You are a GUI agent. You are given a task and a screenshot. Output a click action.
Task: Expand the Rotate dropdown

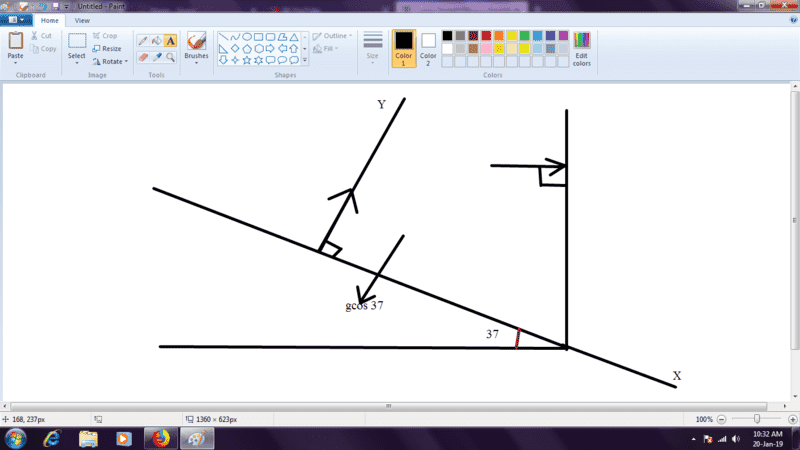pyautogui.click(x=110, y=61)
